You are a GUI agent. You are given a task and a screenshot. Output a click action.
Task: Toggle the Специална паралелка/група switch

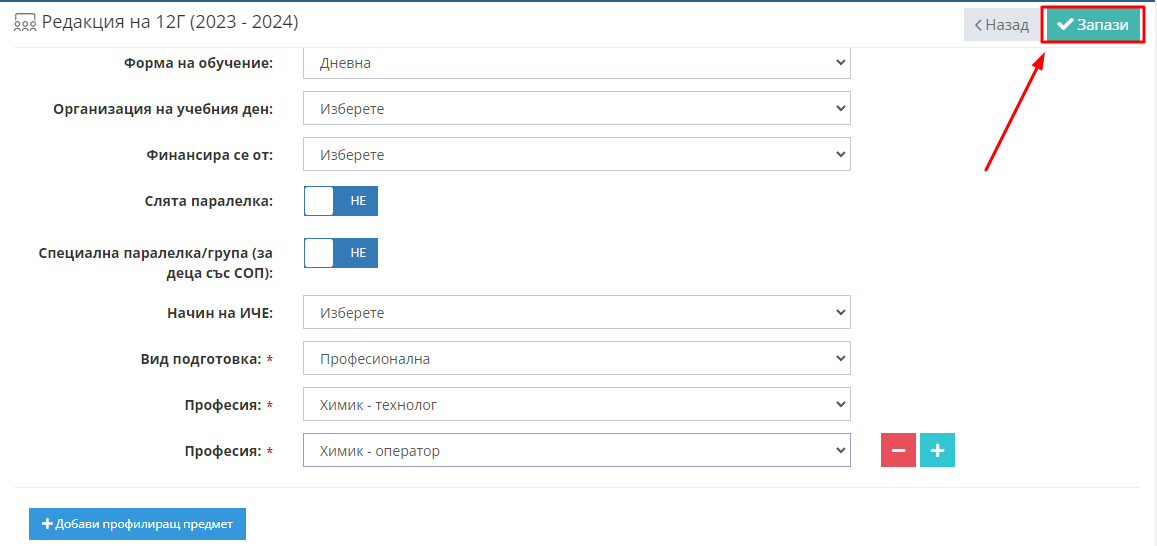(341, 252)
